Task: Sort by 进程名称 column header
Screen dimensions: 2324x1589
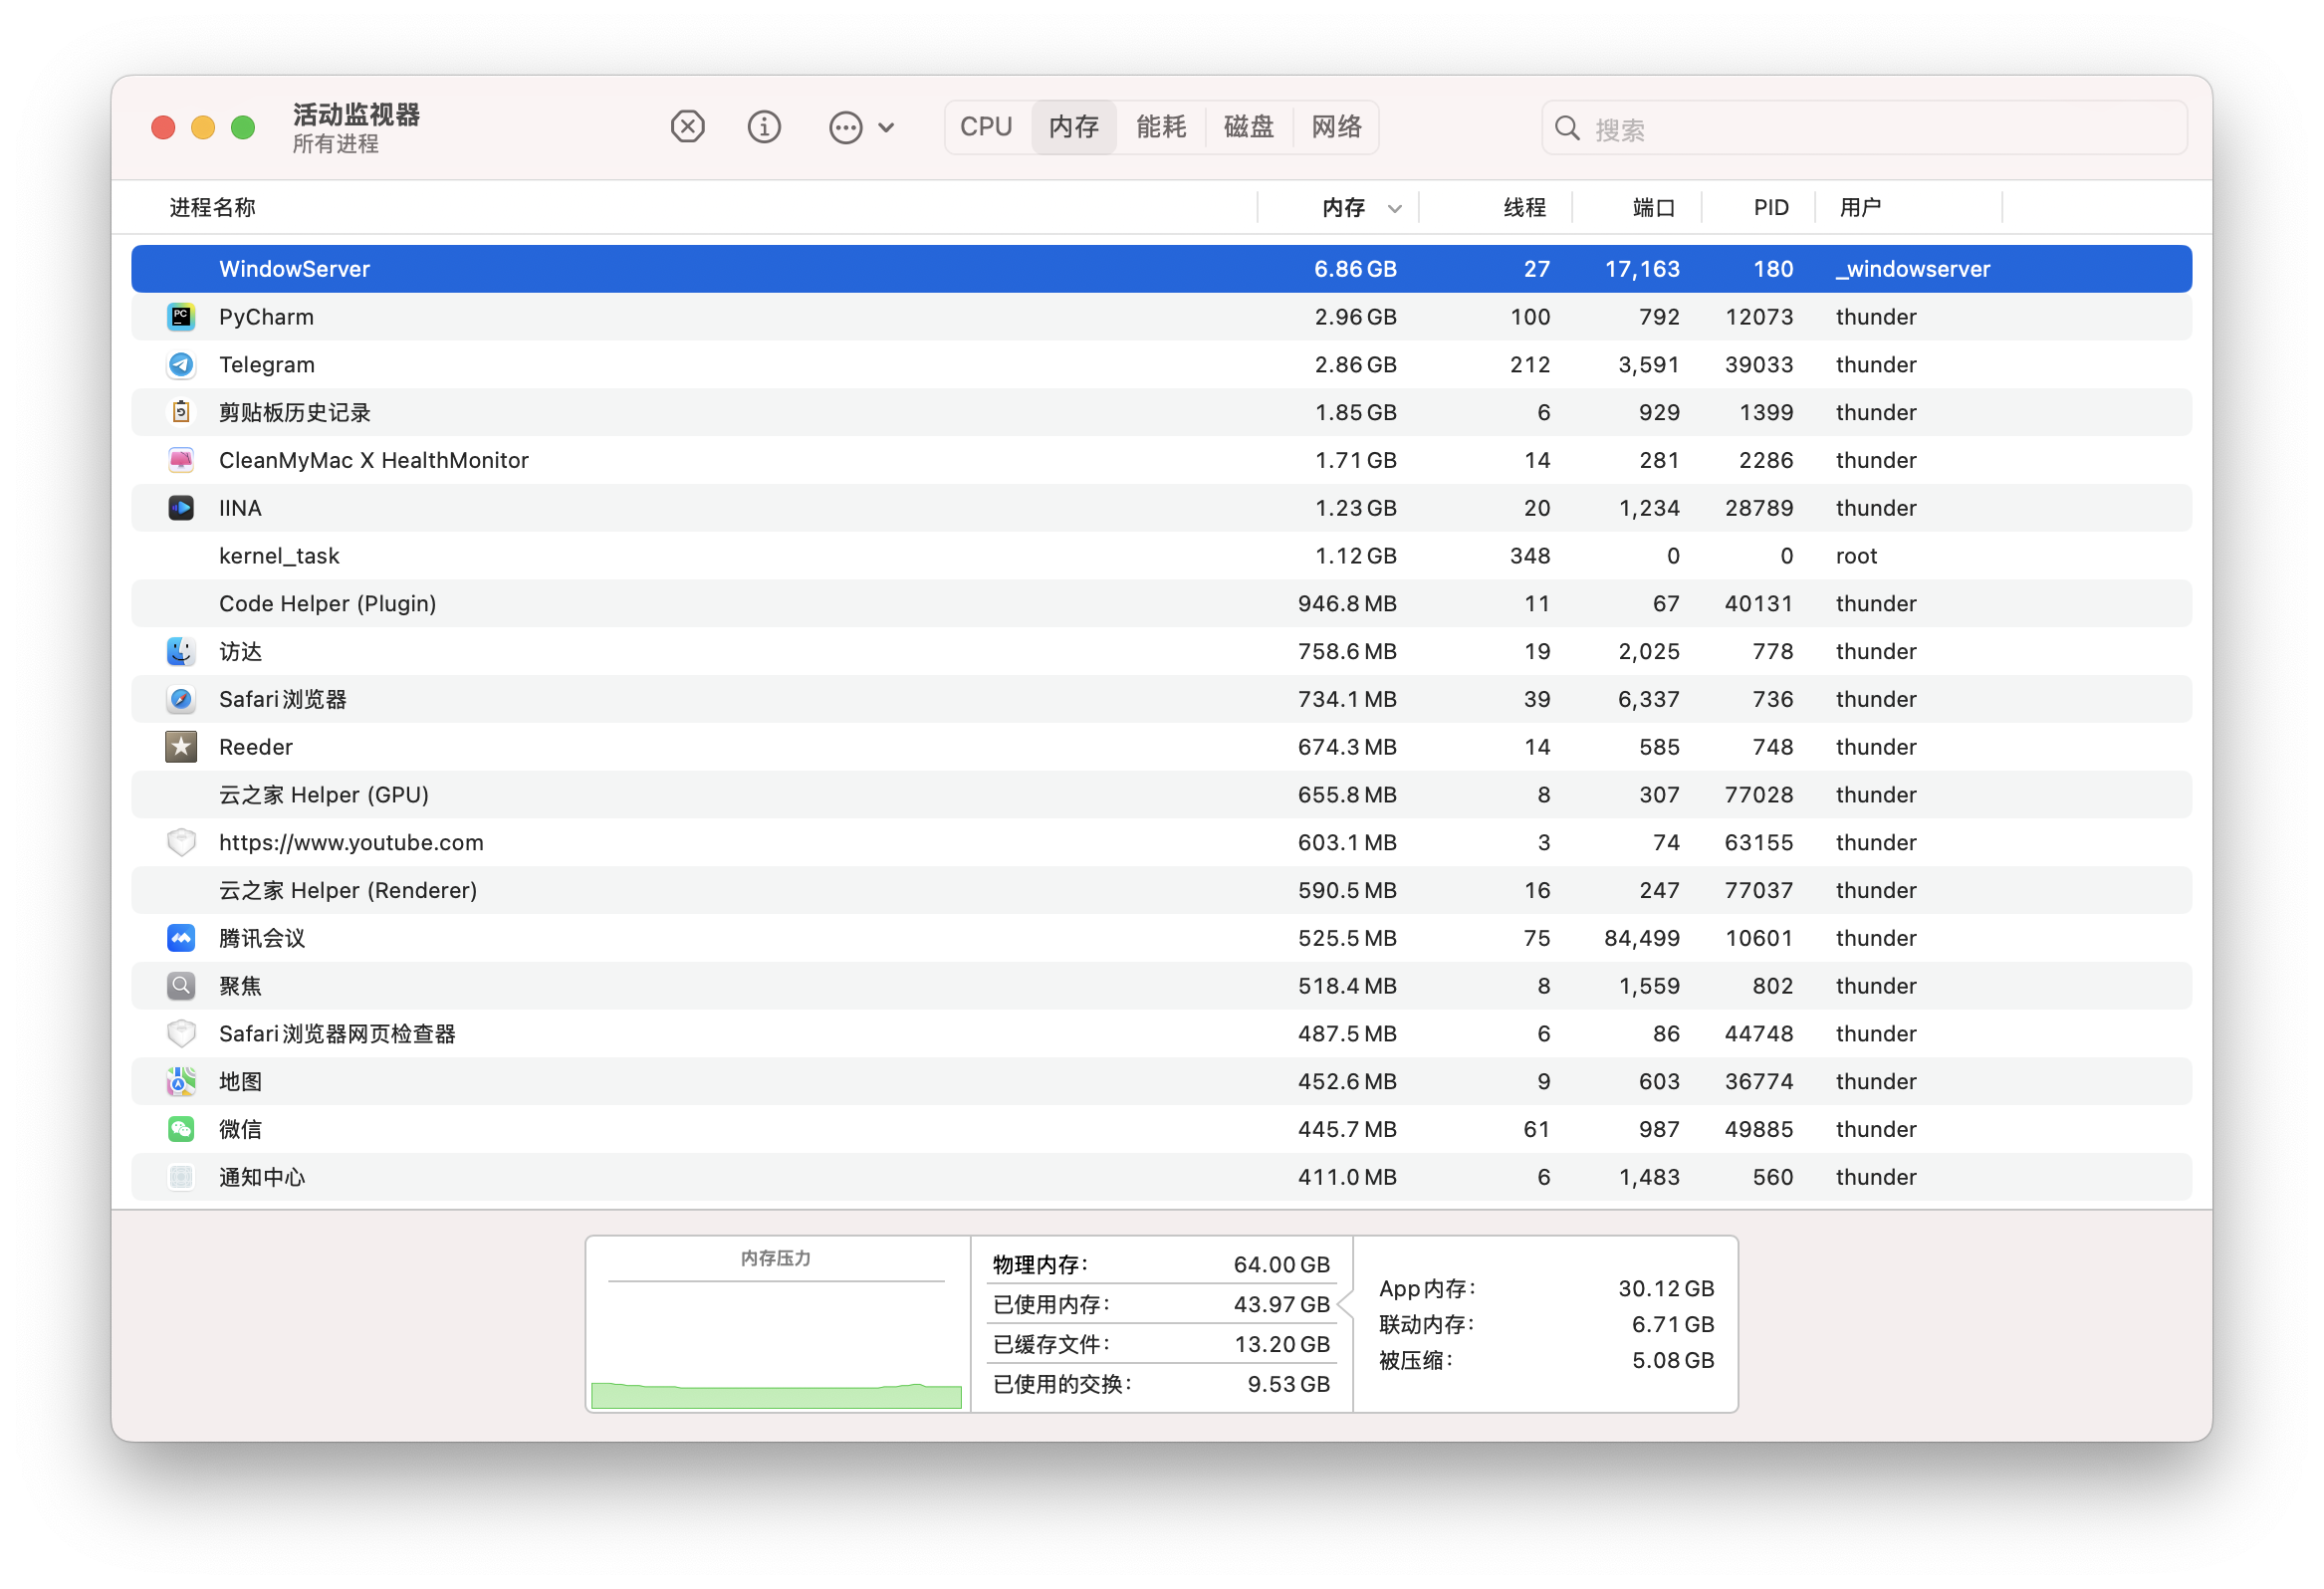Action: tap(213, 208)
